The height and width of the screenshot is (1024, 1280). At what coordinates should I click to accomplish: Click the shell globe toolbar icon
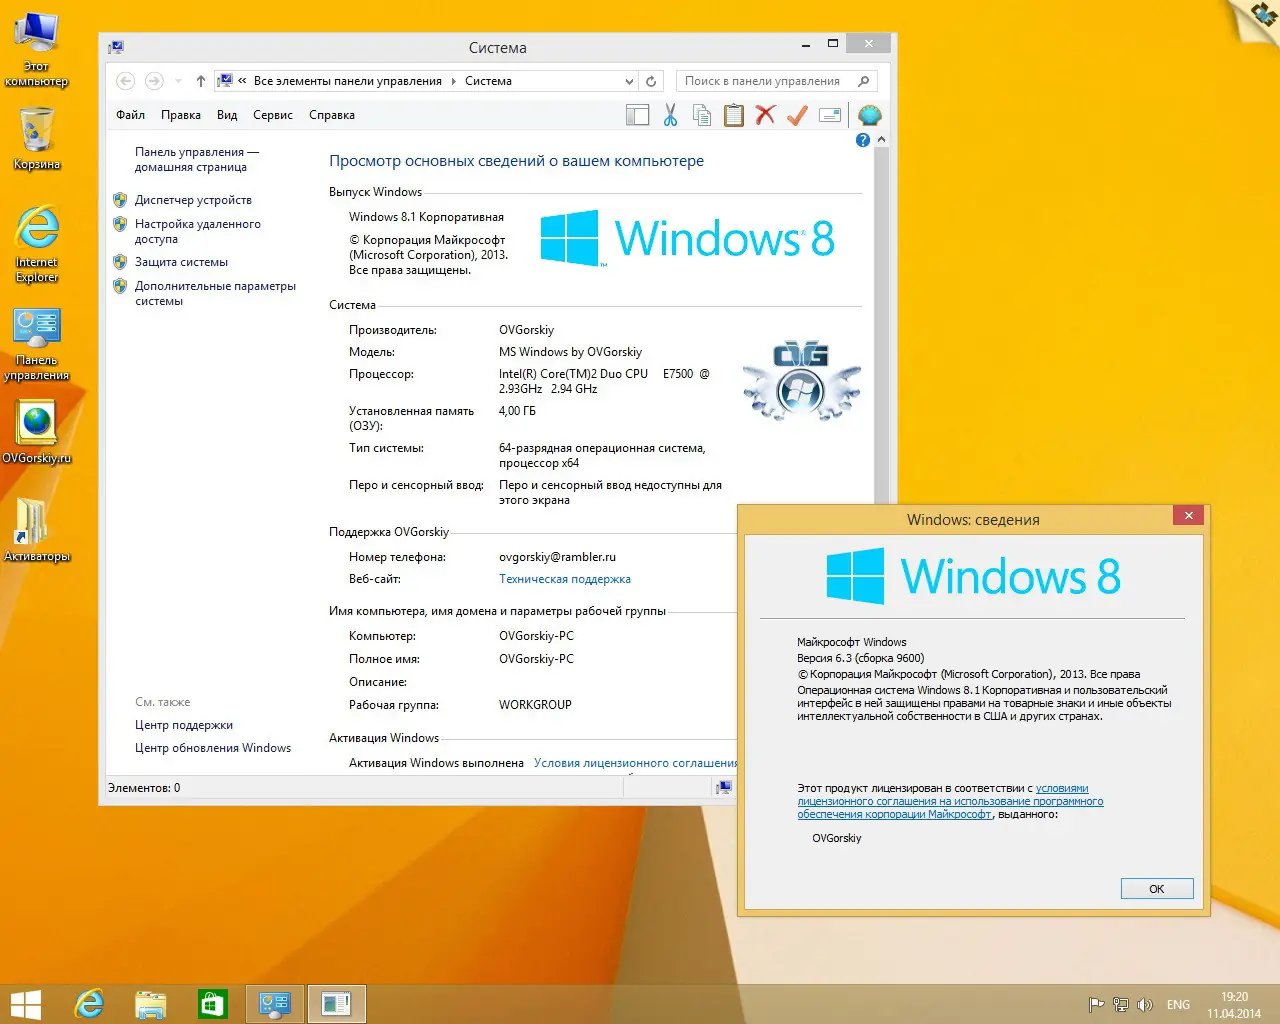870,115
